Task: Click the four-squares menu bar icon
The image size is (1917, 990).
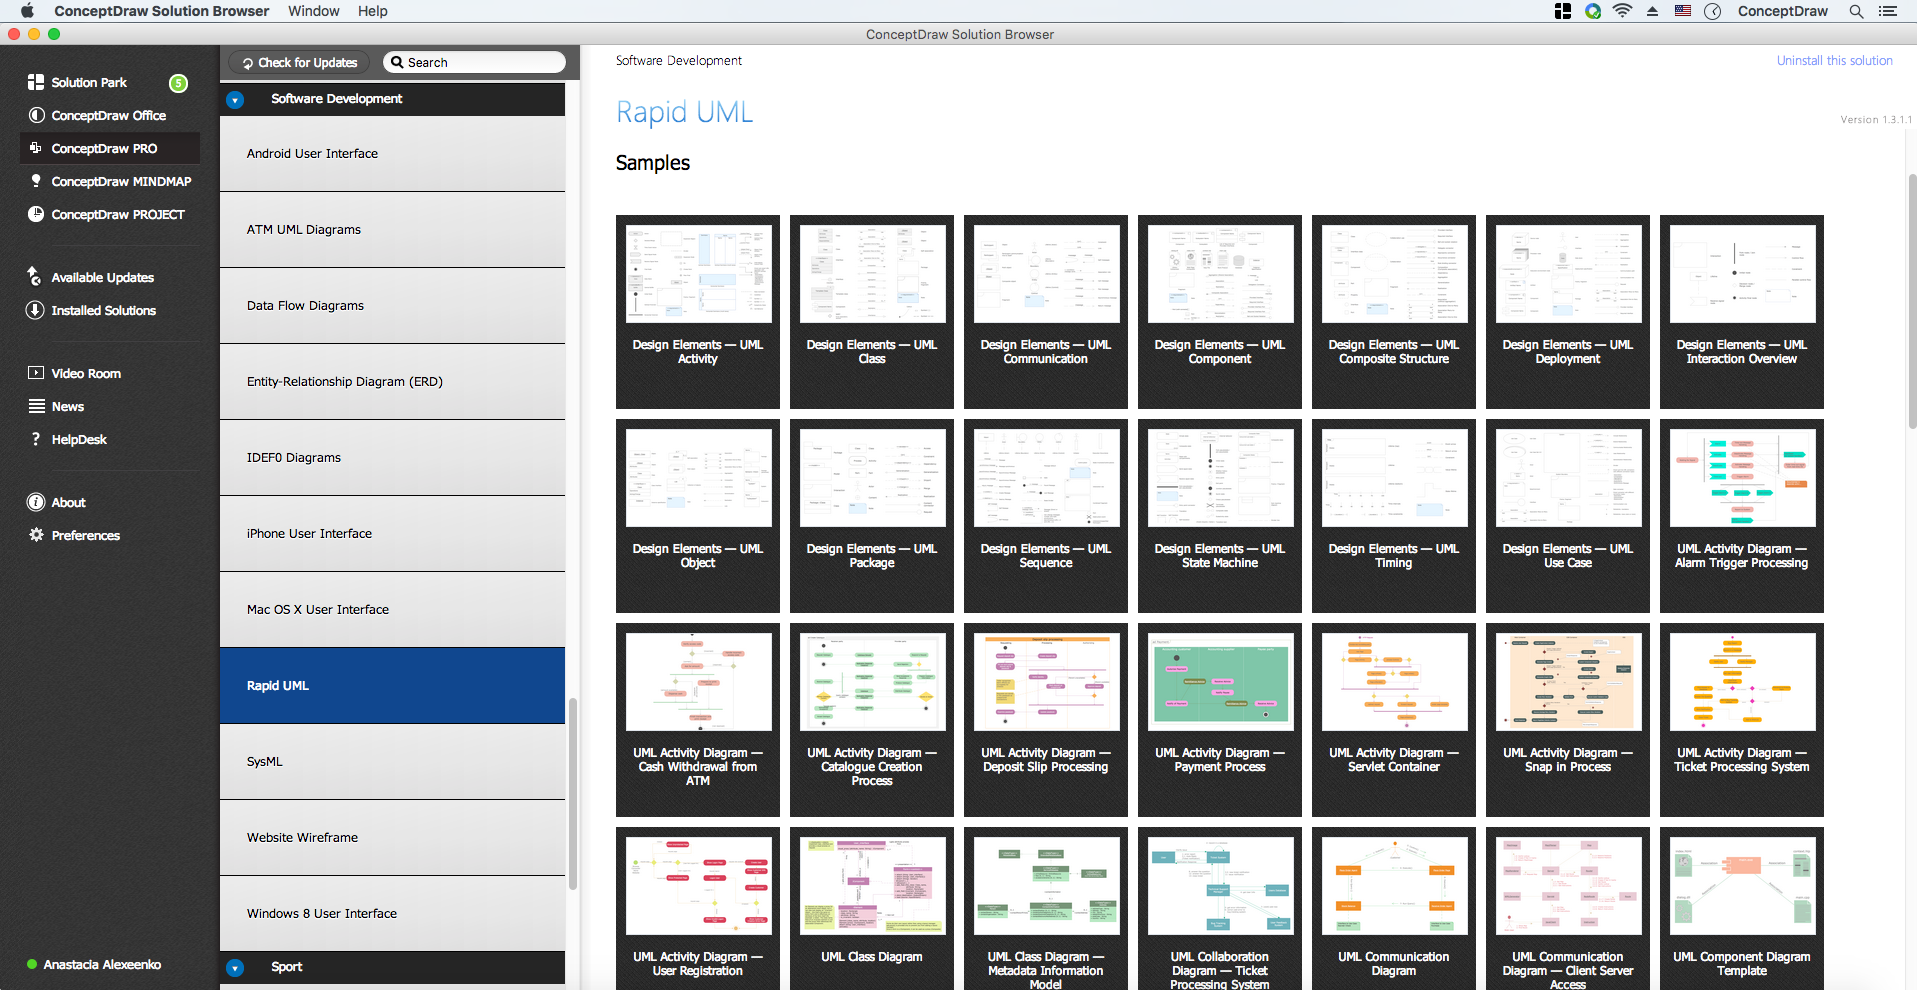Action: 1563,11
